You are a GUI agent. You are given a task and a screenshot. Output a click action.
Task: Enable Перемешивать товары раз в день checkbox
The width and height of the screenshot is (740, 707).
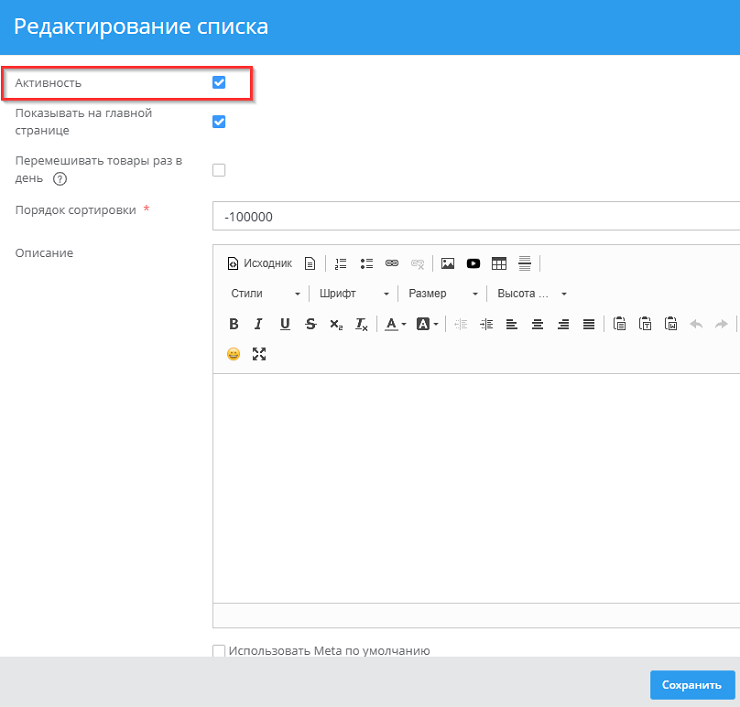(219, 170)
